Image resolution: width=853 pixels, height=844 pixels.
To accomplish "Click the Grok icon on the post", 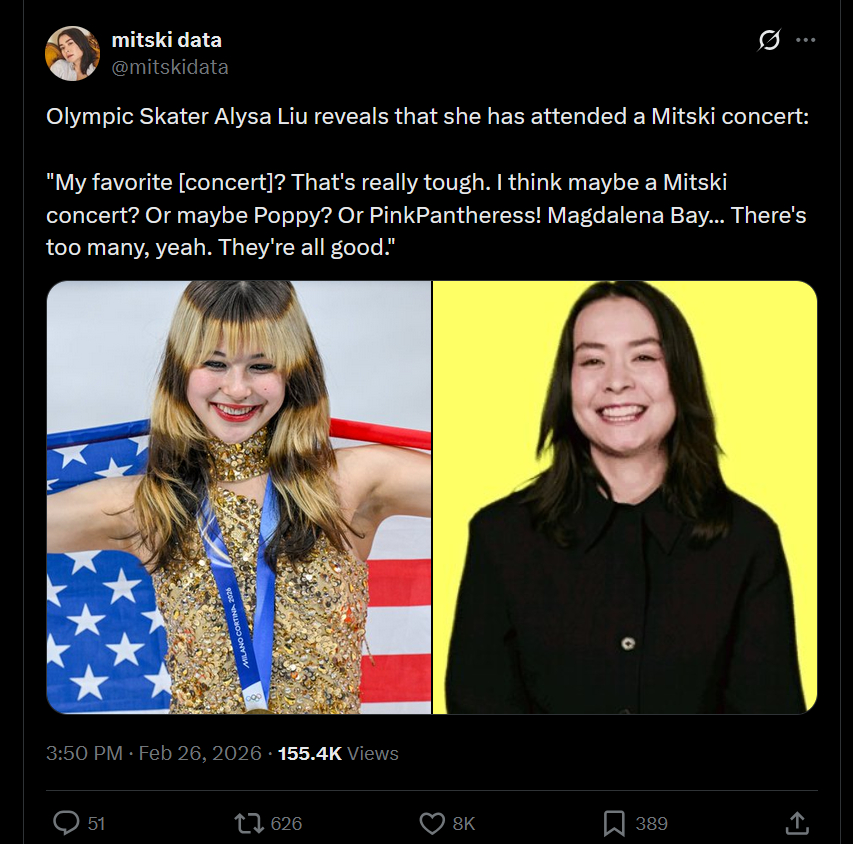I will click(x=768, y=40).
